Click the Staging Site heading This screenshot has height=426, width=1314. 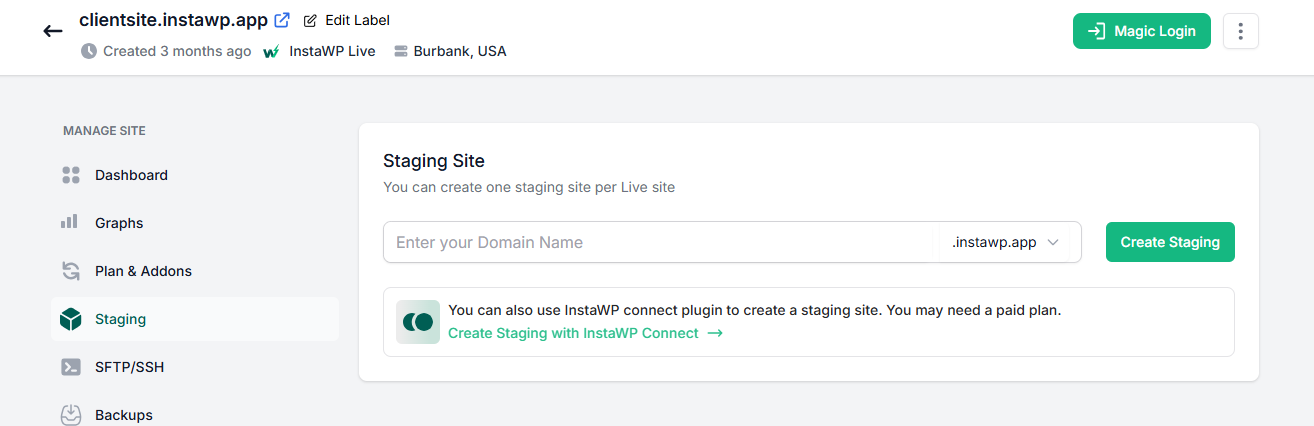click(434, 161)
